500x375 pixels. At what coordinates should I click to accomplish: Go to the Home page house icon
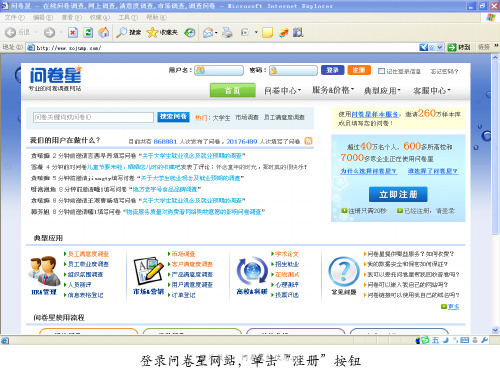coord(104,32)
